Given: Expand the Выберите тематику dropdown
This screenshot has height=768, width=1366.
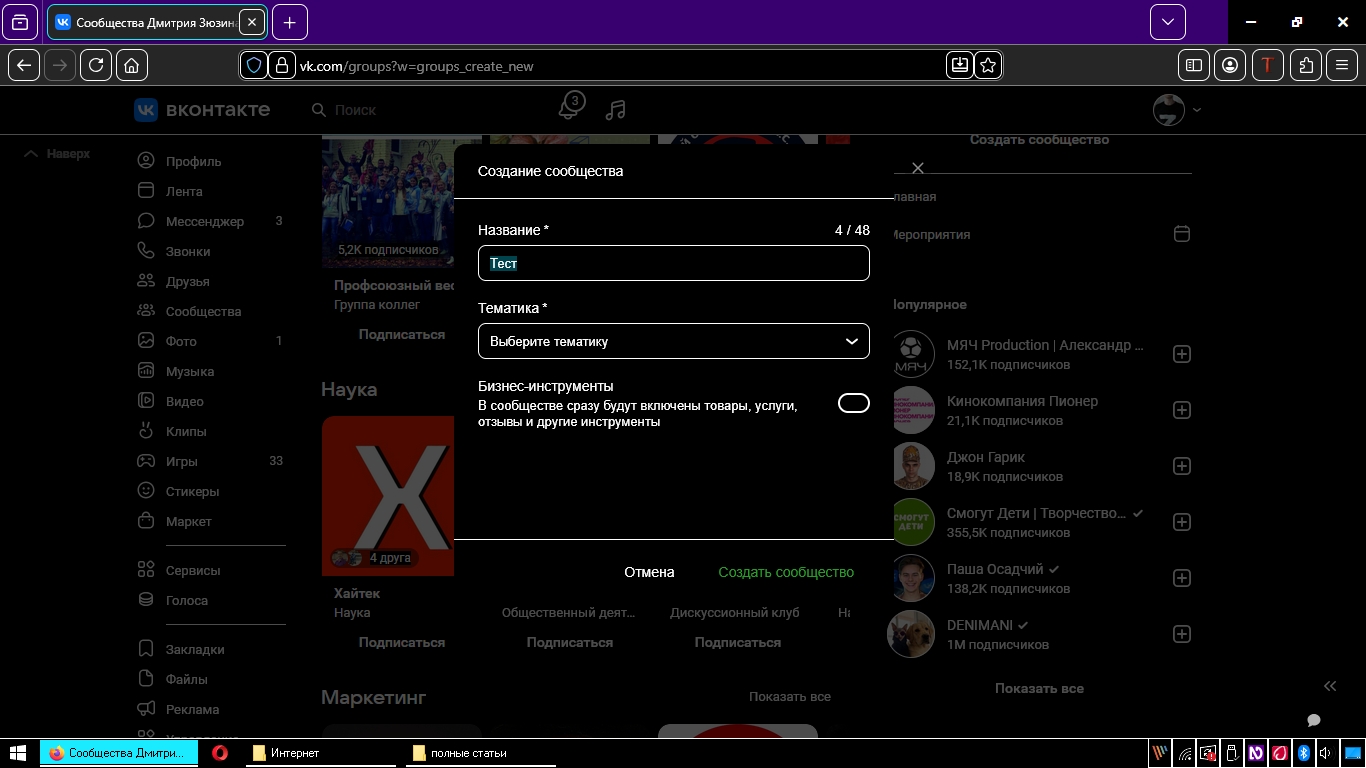Looking at the screenshot, I should click(673, 341).
